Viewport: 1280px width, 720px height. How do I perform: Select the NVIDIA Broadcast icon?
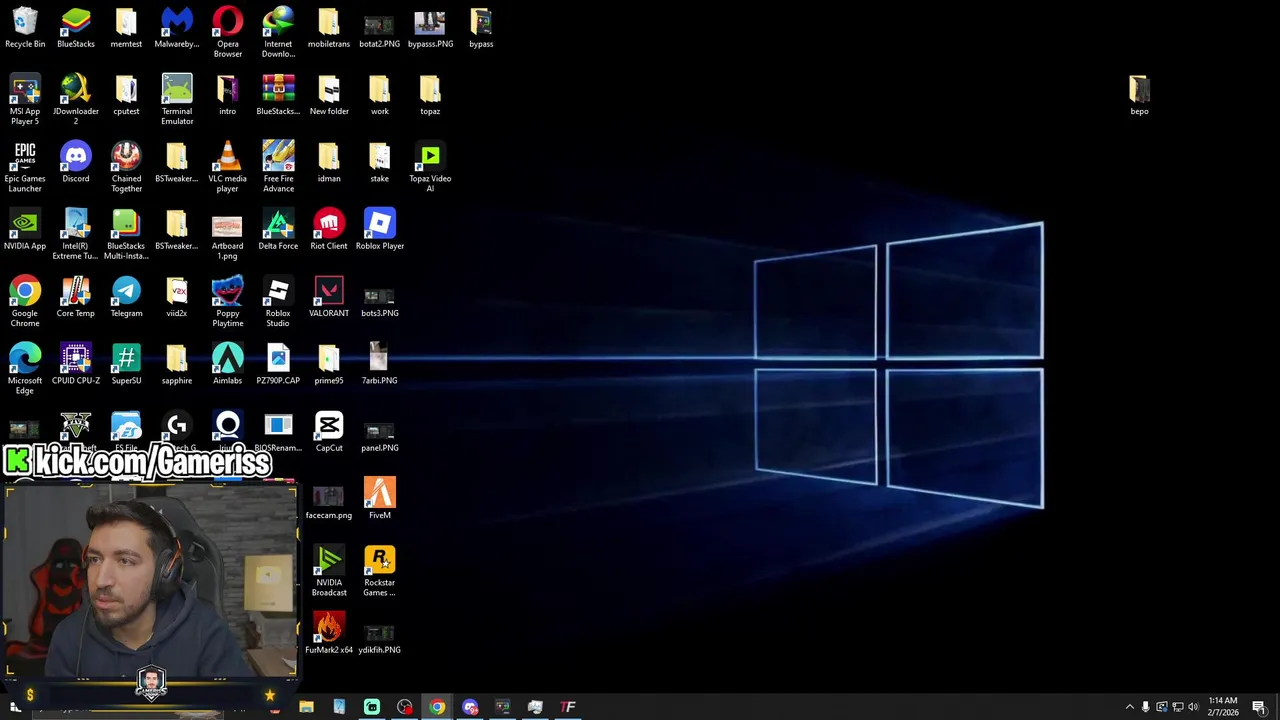tap(329, 570)
